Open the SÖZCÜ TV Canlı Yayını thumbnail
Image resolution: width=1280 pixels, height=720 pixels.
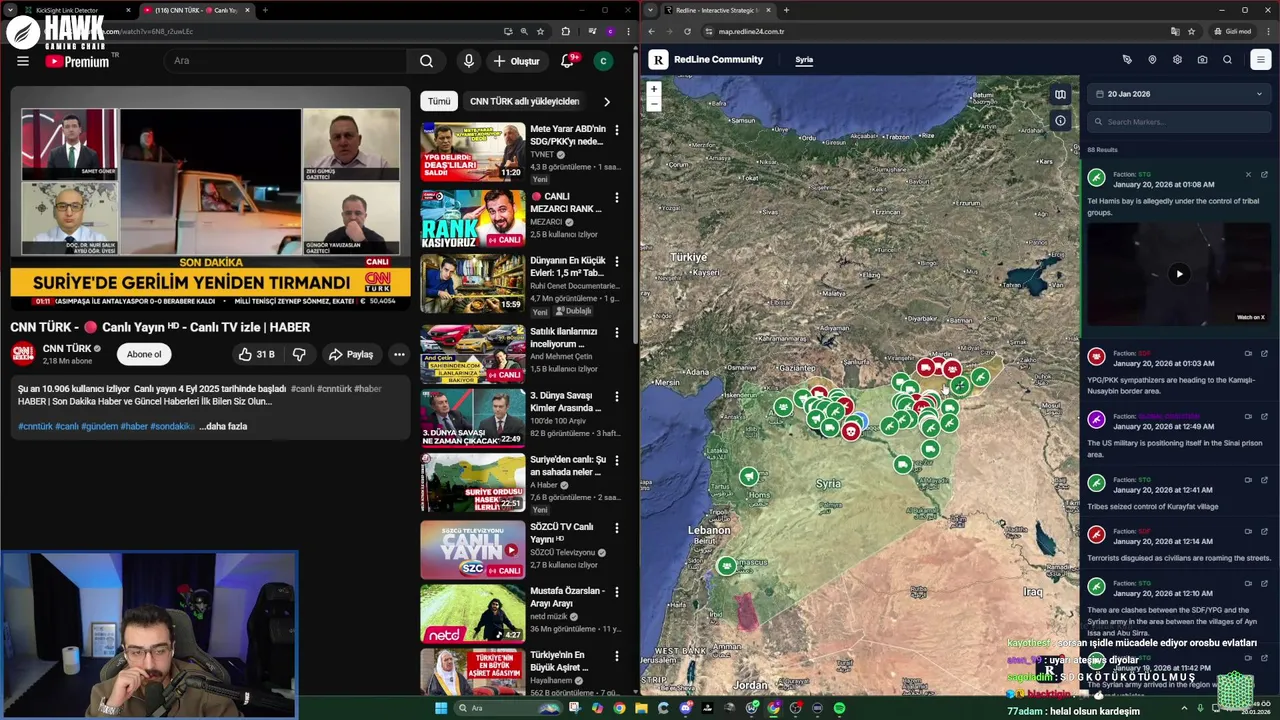tap(472, 549)
